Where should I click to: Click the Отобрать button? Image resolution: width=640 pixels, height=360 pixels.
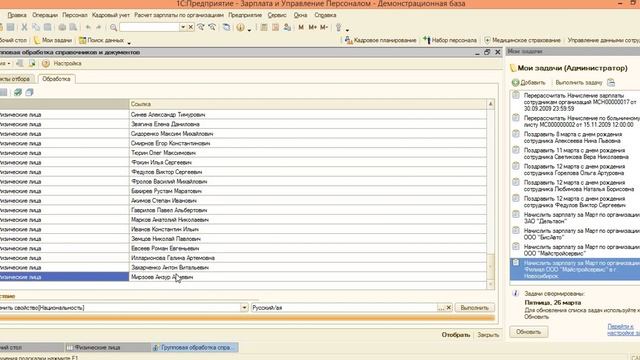[x=456, y=335]
